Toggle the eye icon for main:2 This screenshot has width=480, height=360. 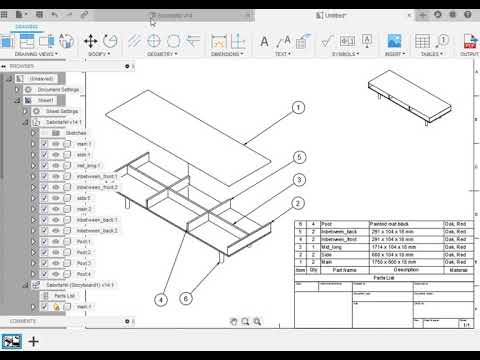56,209
